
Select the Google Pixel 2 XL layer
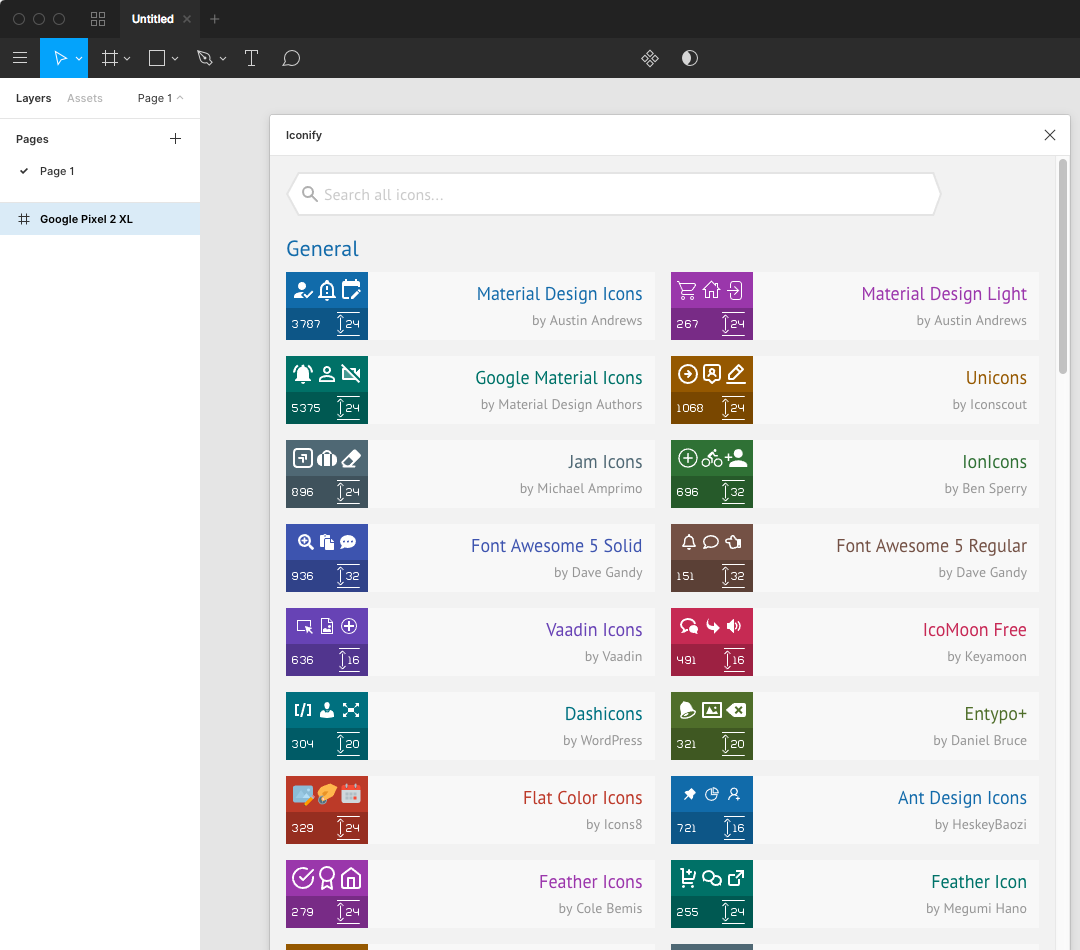(100, 219)
